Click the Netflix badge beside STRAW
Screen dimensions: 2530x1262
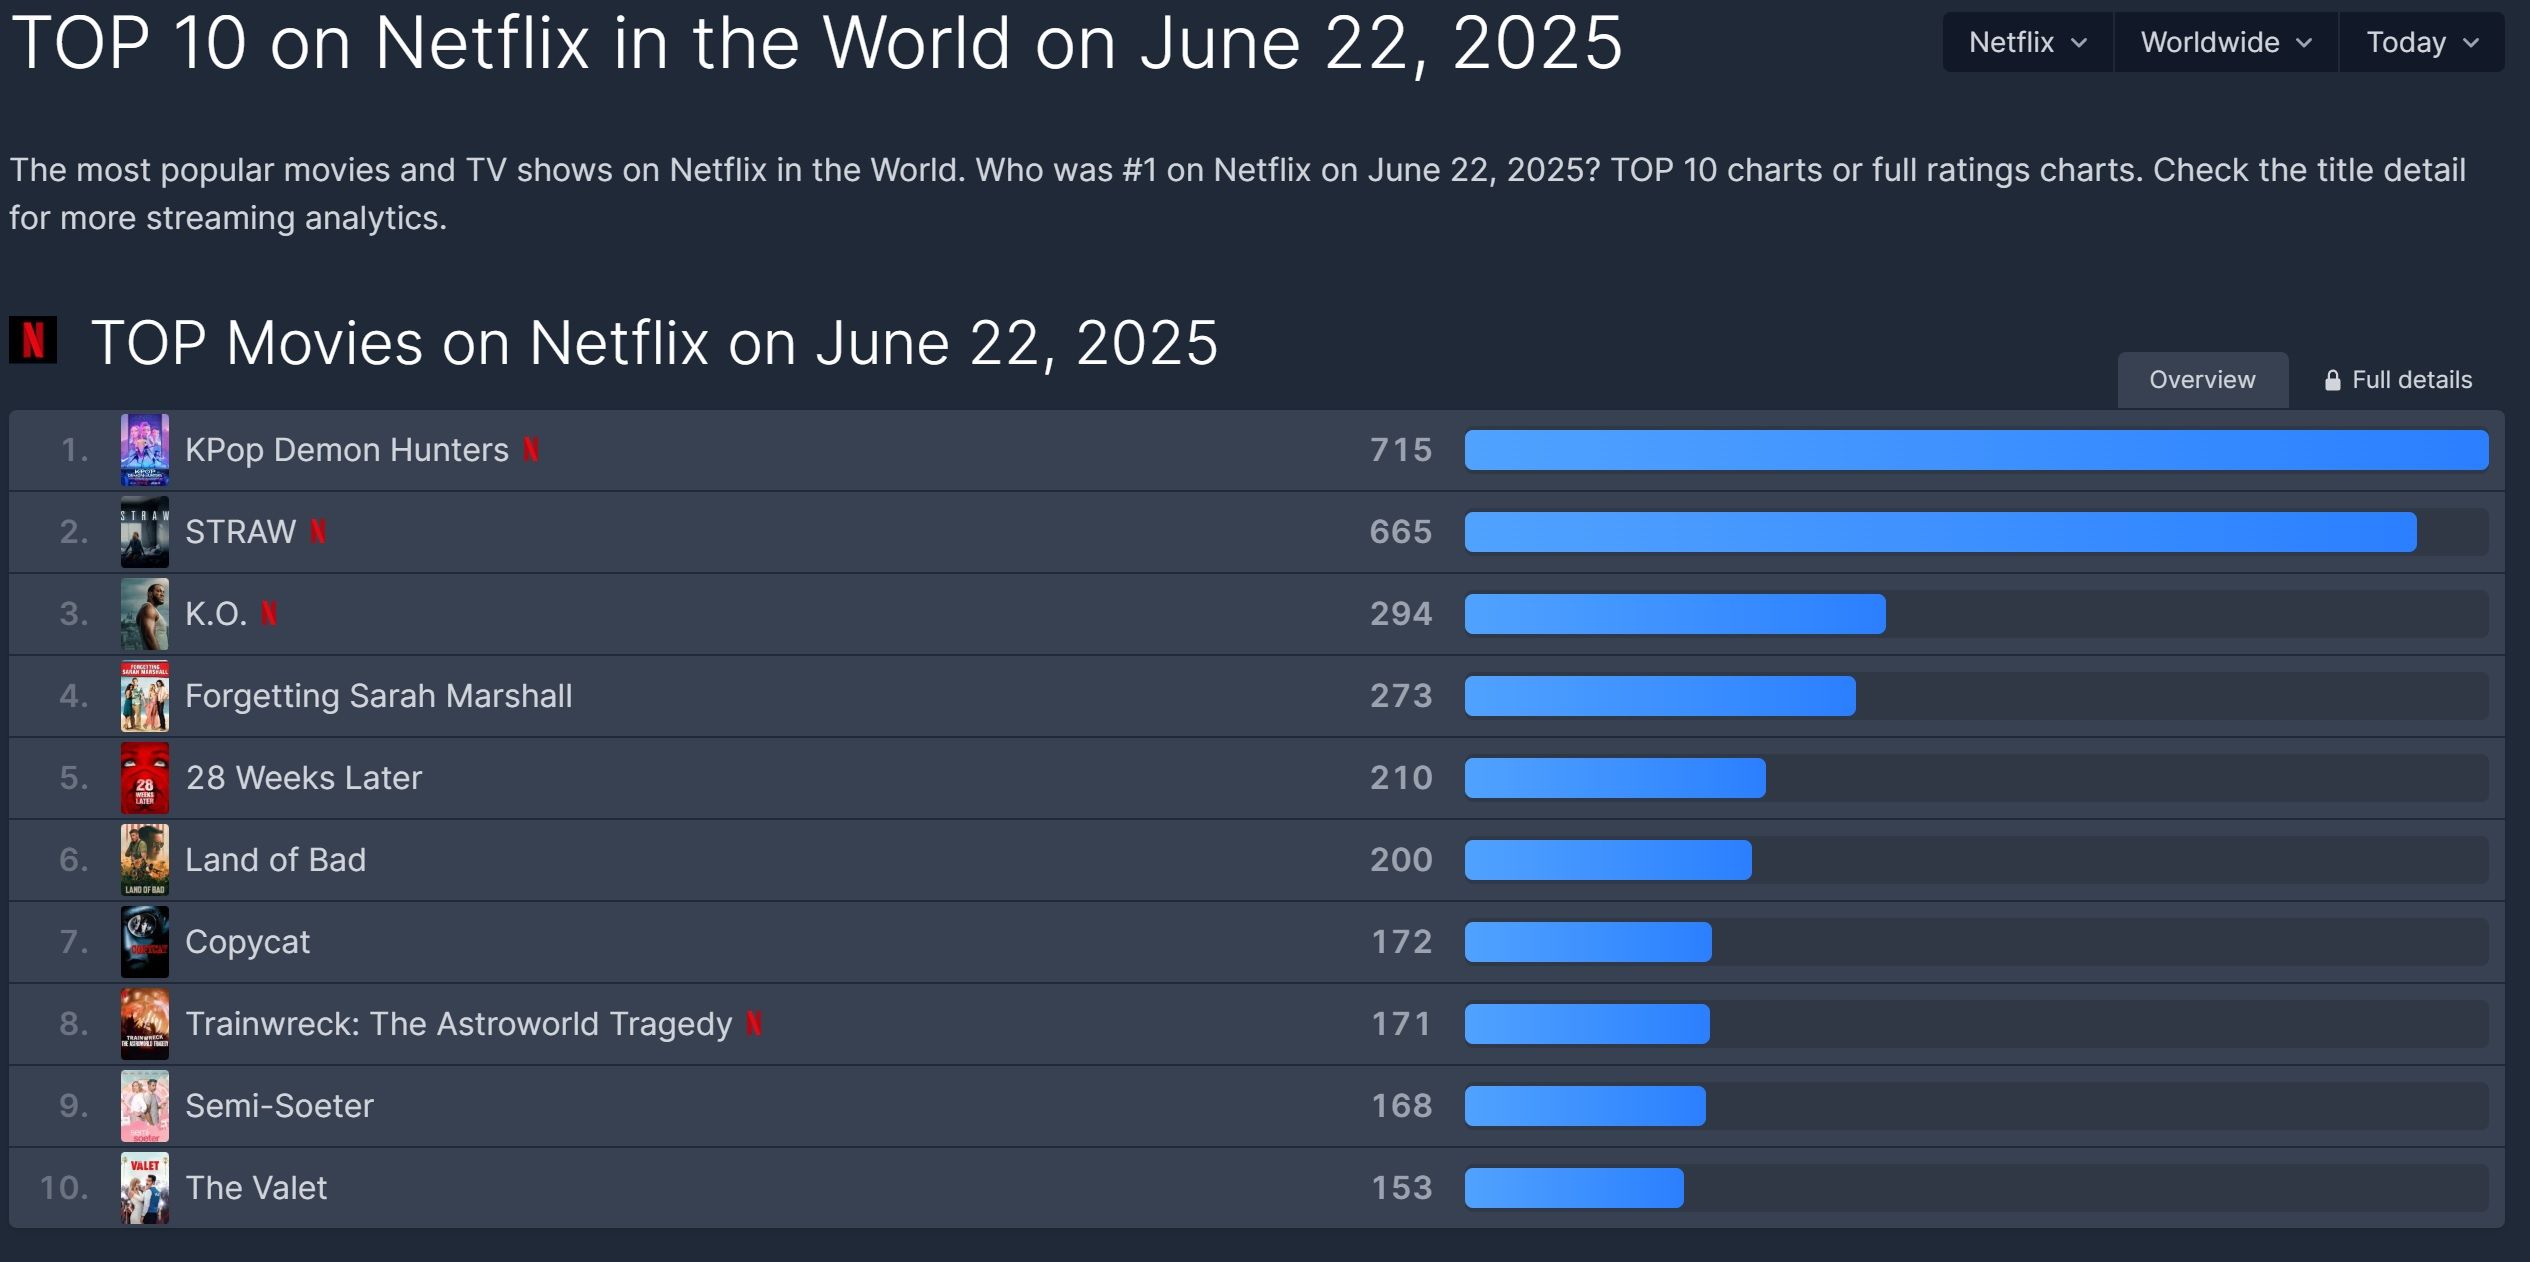click(x=318, y=532)
